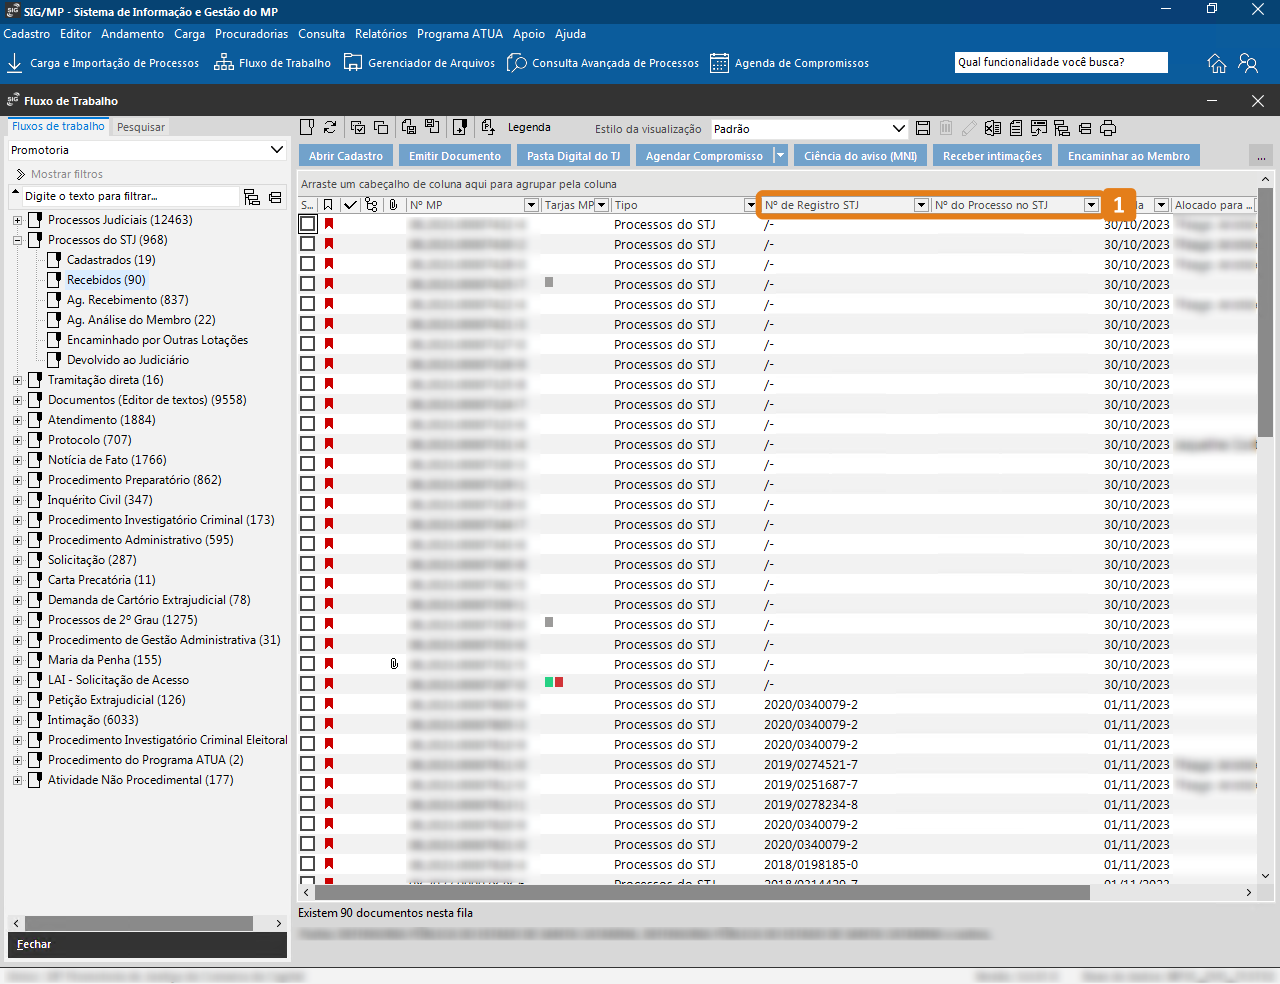
Task: Click the Encaminhar ao Membro button
Action: 1129,156
